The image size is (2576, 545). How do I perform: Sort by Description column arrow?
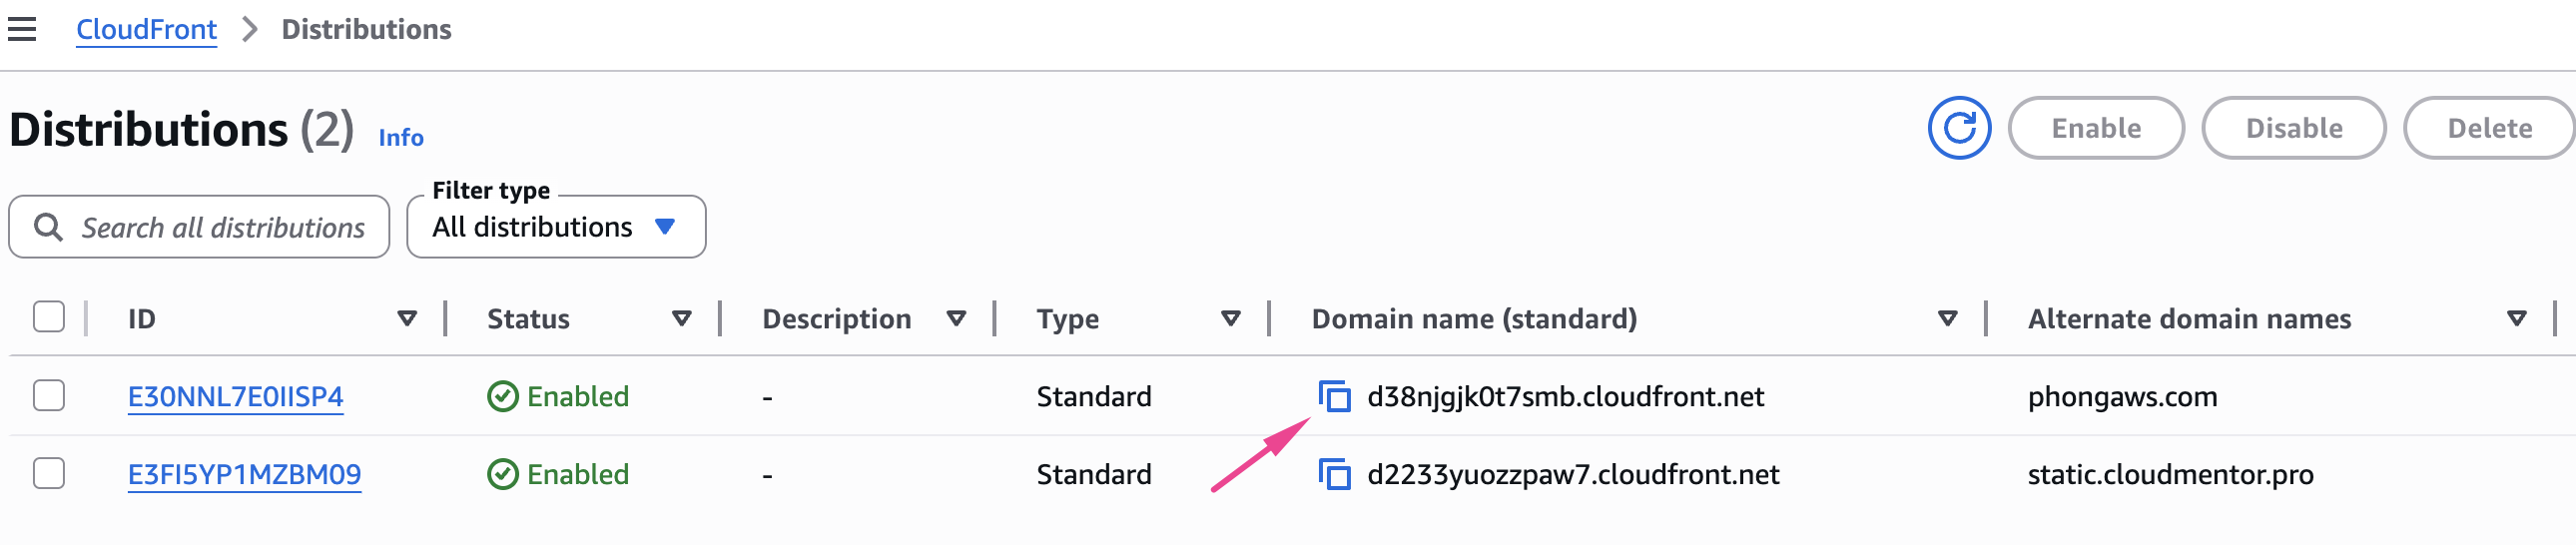(x=957, y=319)
